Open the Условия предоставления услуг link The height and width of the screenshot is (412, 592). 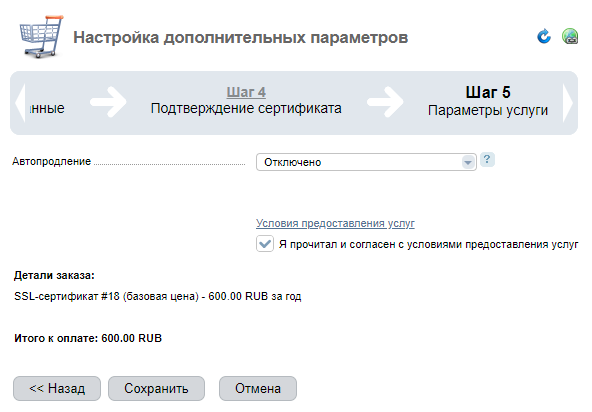tap(335, 223)
